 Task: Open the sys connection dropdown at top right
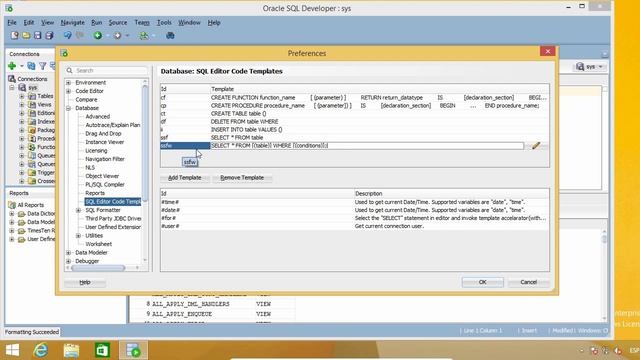[591, 67]
